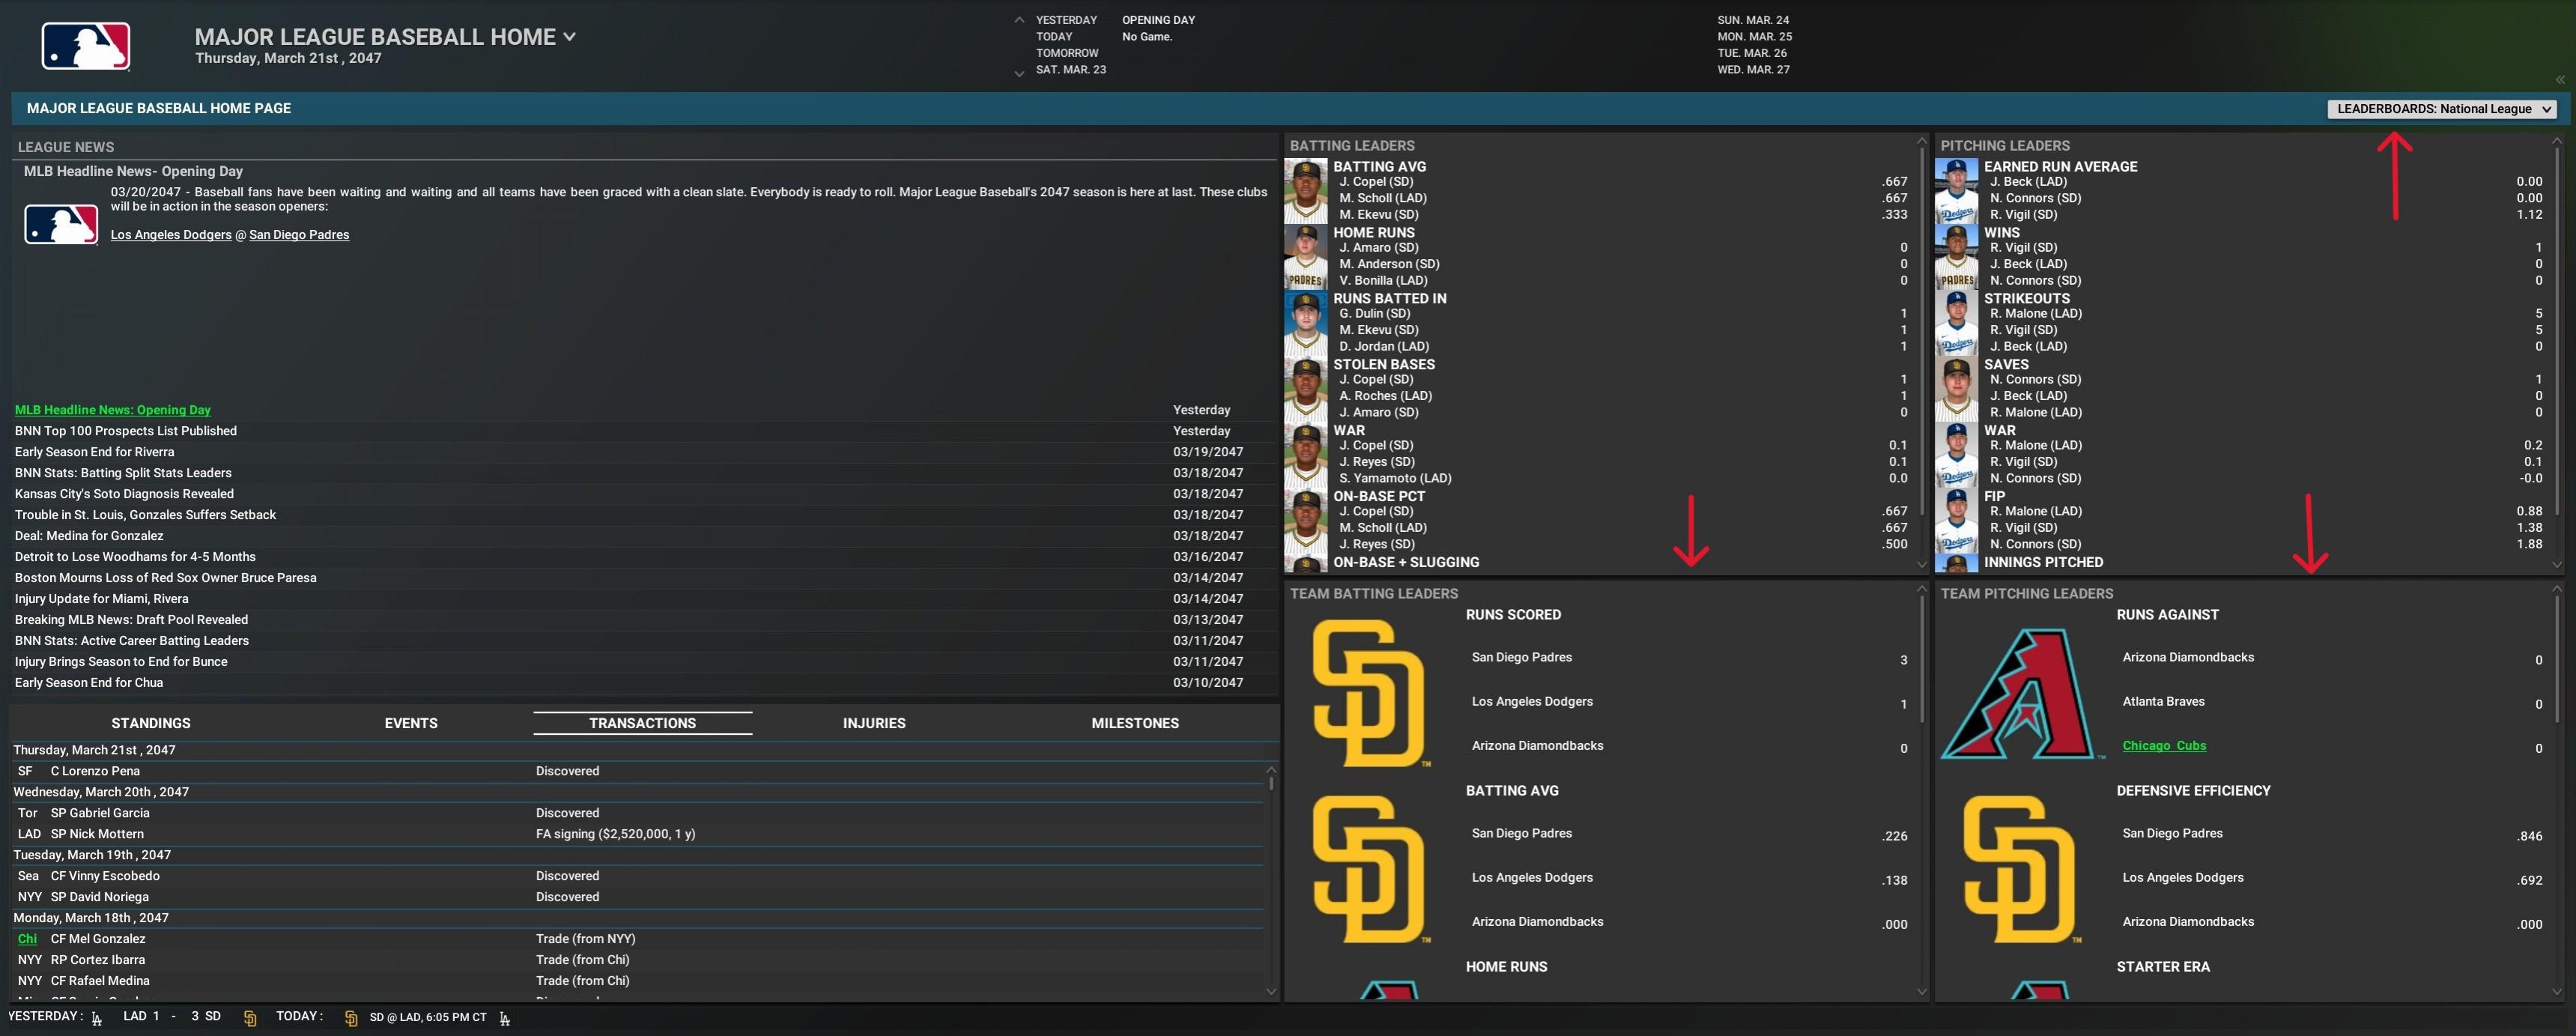The image size is (2576, 1036).
Task: Click the Padres logo under Runs Scored
Action: click(1367, 693)
